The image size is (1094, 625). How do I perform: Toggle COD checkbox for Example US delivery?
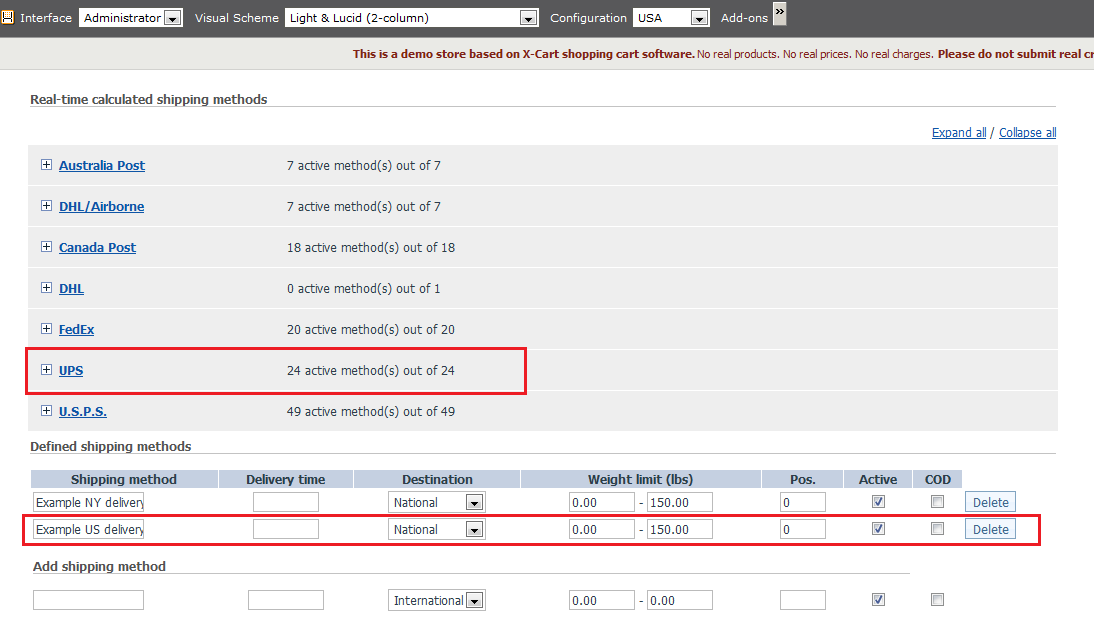(938, 529)
